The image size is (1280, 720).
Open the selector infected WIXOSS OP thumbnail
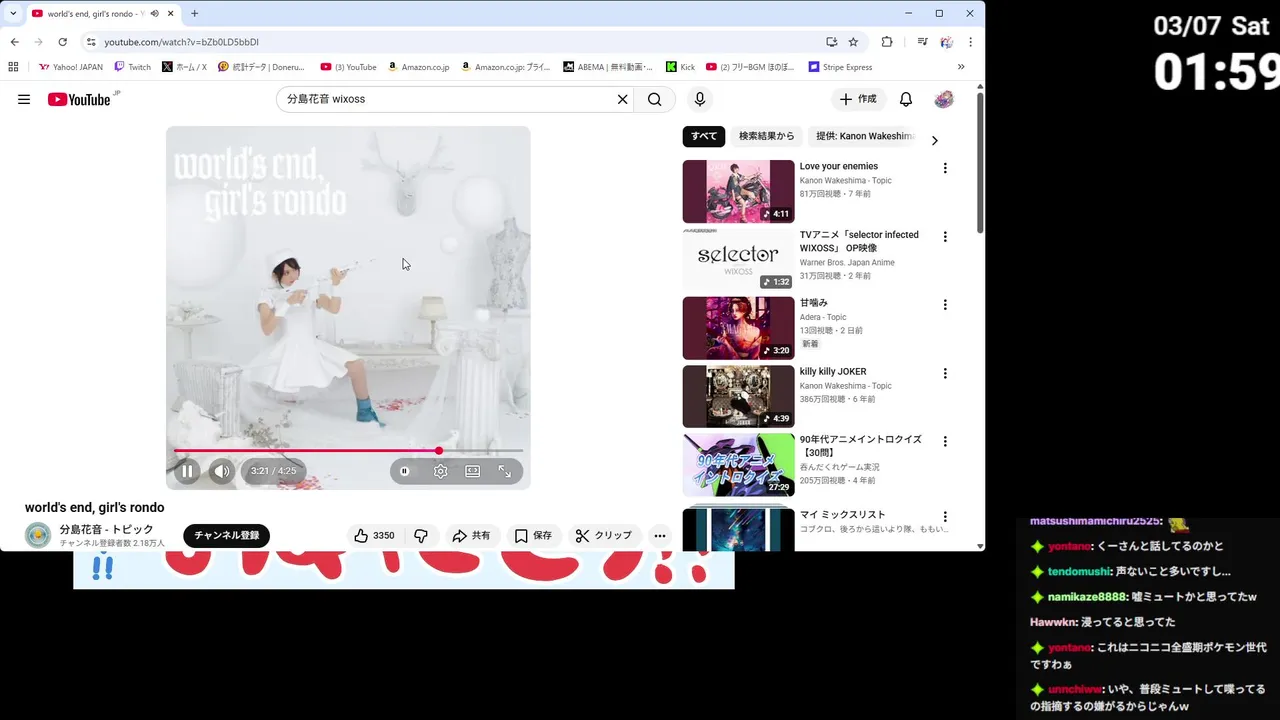click(739, 259)
